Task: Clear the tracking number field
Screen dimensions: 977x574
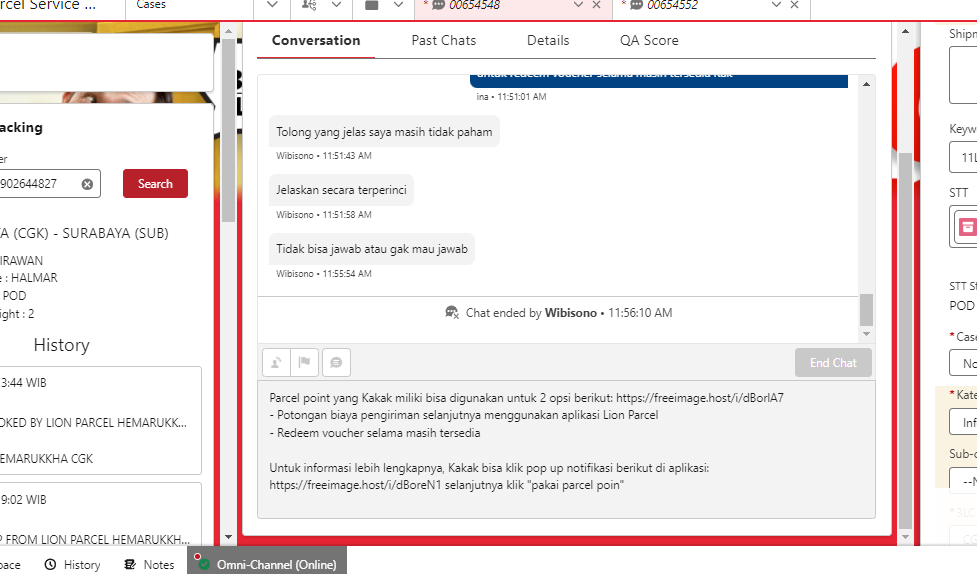Action: 87,184
